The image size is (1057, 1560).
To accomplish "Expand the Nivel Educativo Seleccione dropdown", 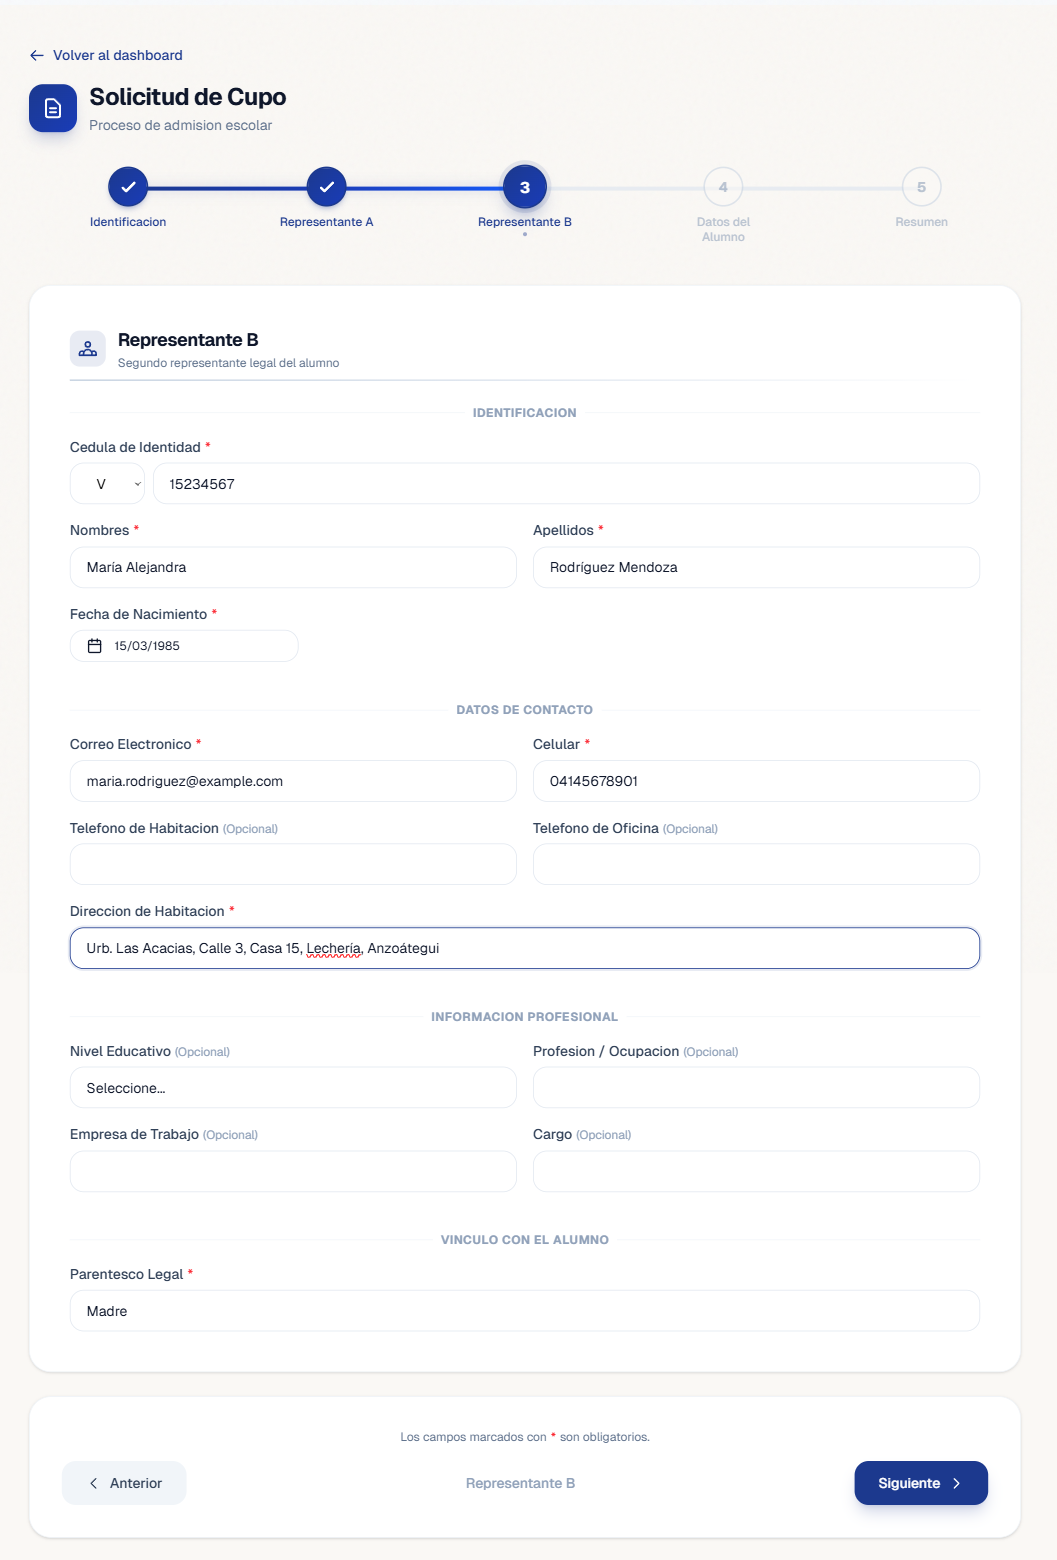I will pos(293,1088).
